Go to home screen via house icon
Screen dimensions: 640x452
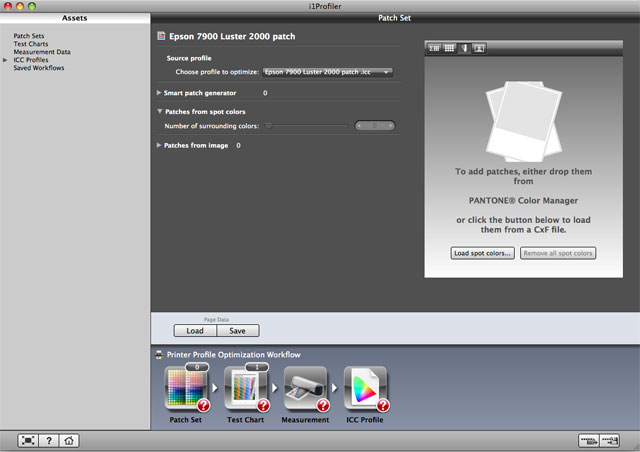click(x=69, y=441)
